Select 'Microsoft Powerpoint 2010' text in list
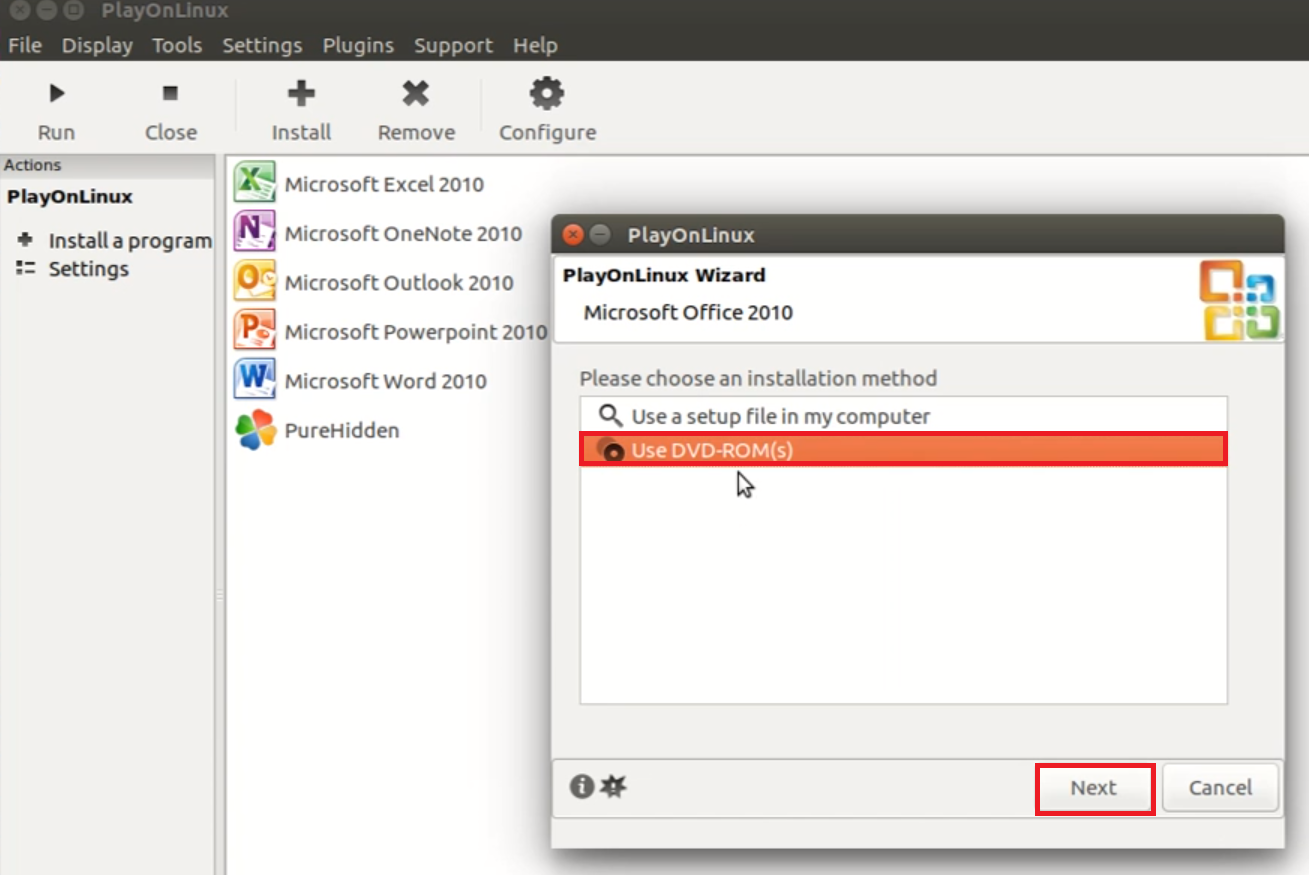Screen dimensions: 1309x875 point(416,331)
